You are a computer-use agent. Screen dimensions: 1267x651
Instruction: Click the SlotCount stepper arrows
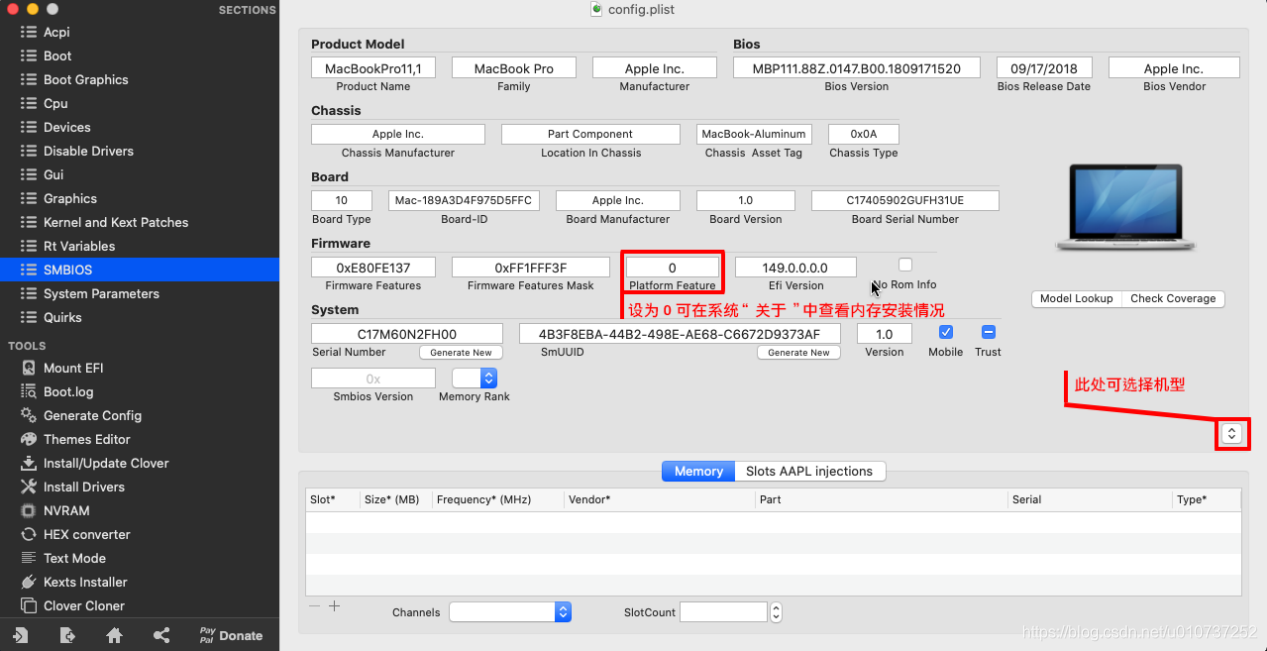[x=776, y=612]
